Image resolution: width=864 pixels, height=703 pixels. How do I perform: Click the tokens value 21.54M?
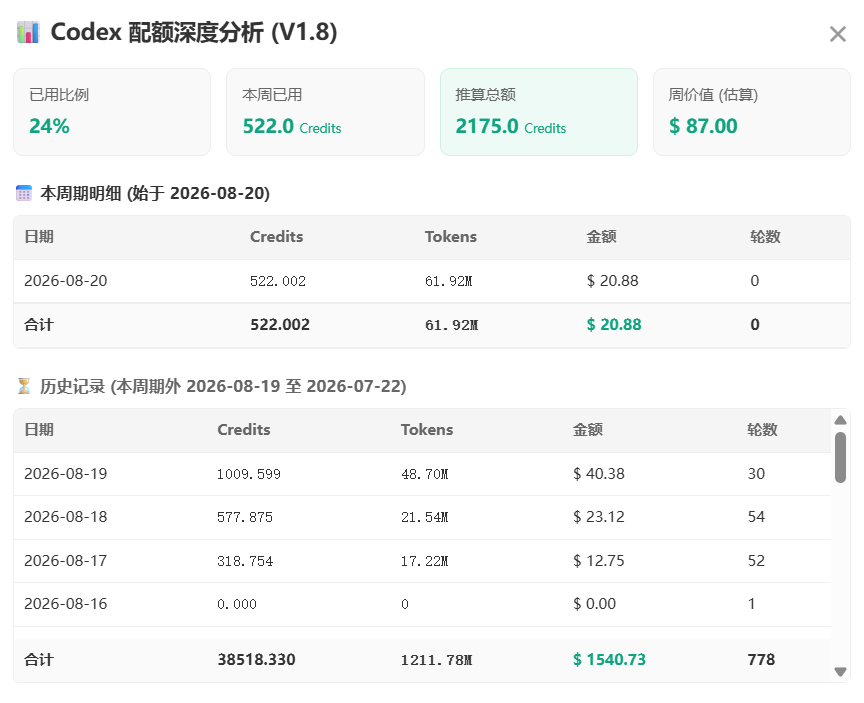tap(425, 517)
